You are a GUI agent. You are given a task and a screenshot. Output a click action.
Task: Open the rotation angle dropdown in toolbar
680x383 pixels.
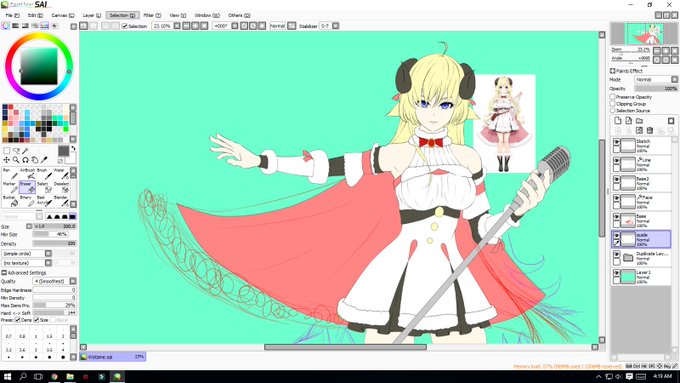[235, 26]
